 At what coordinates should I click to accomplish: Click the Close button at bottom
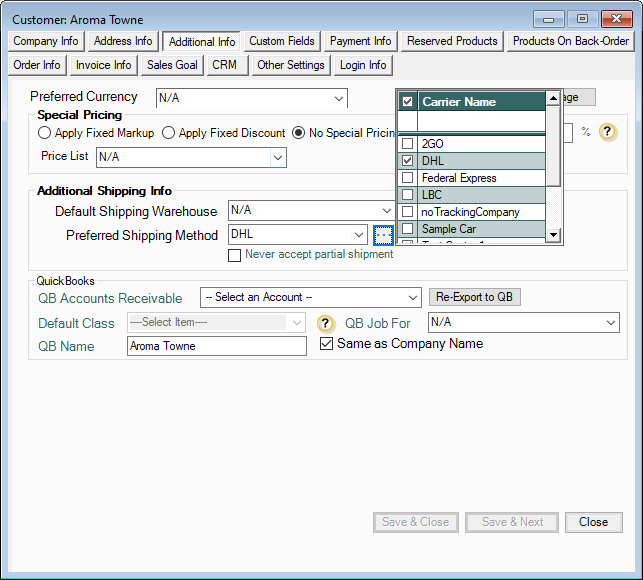[593, 522]
